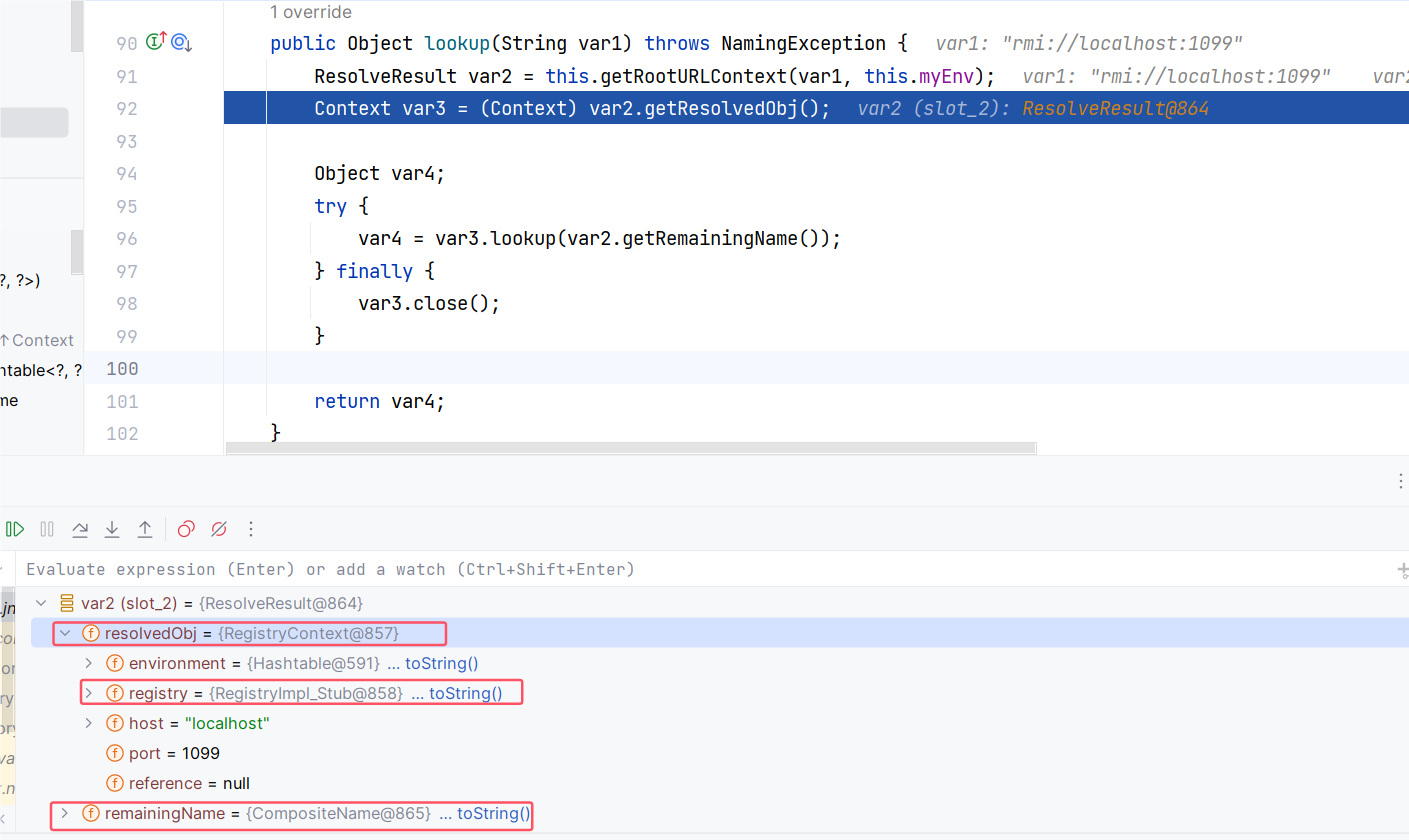Click the "1 override" inlay hint
1409x840 pixels.
coord(311,12)
